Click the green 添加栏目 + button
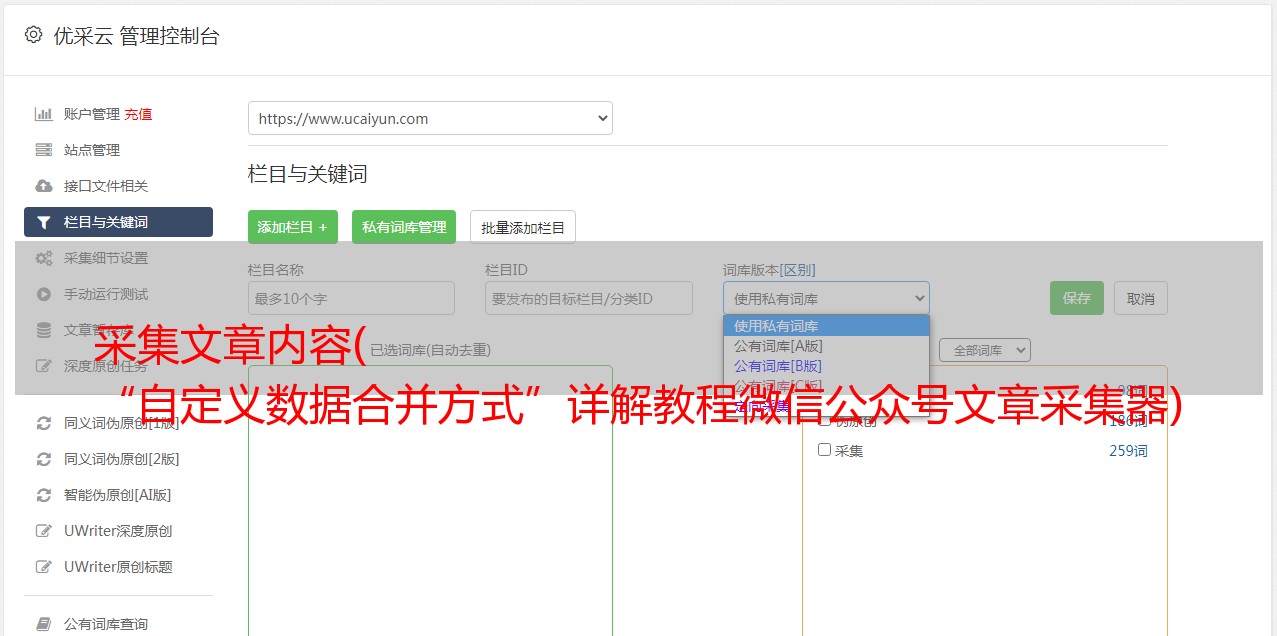The image size is (1277, 636). pyautogui.click(x=293, y=227)
